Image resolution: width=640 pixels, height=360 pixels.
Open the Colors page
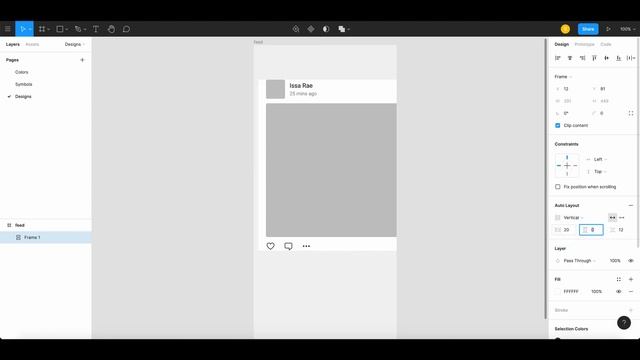click(22, 72)
